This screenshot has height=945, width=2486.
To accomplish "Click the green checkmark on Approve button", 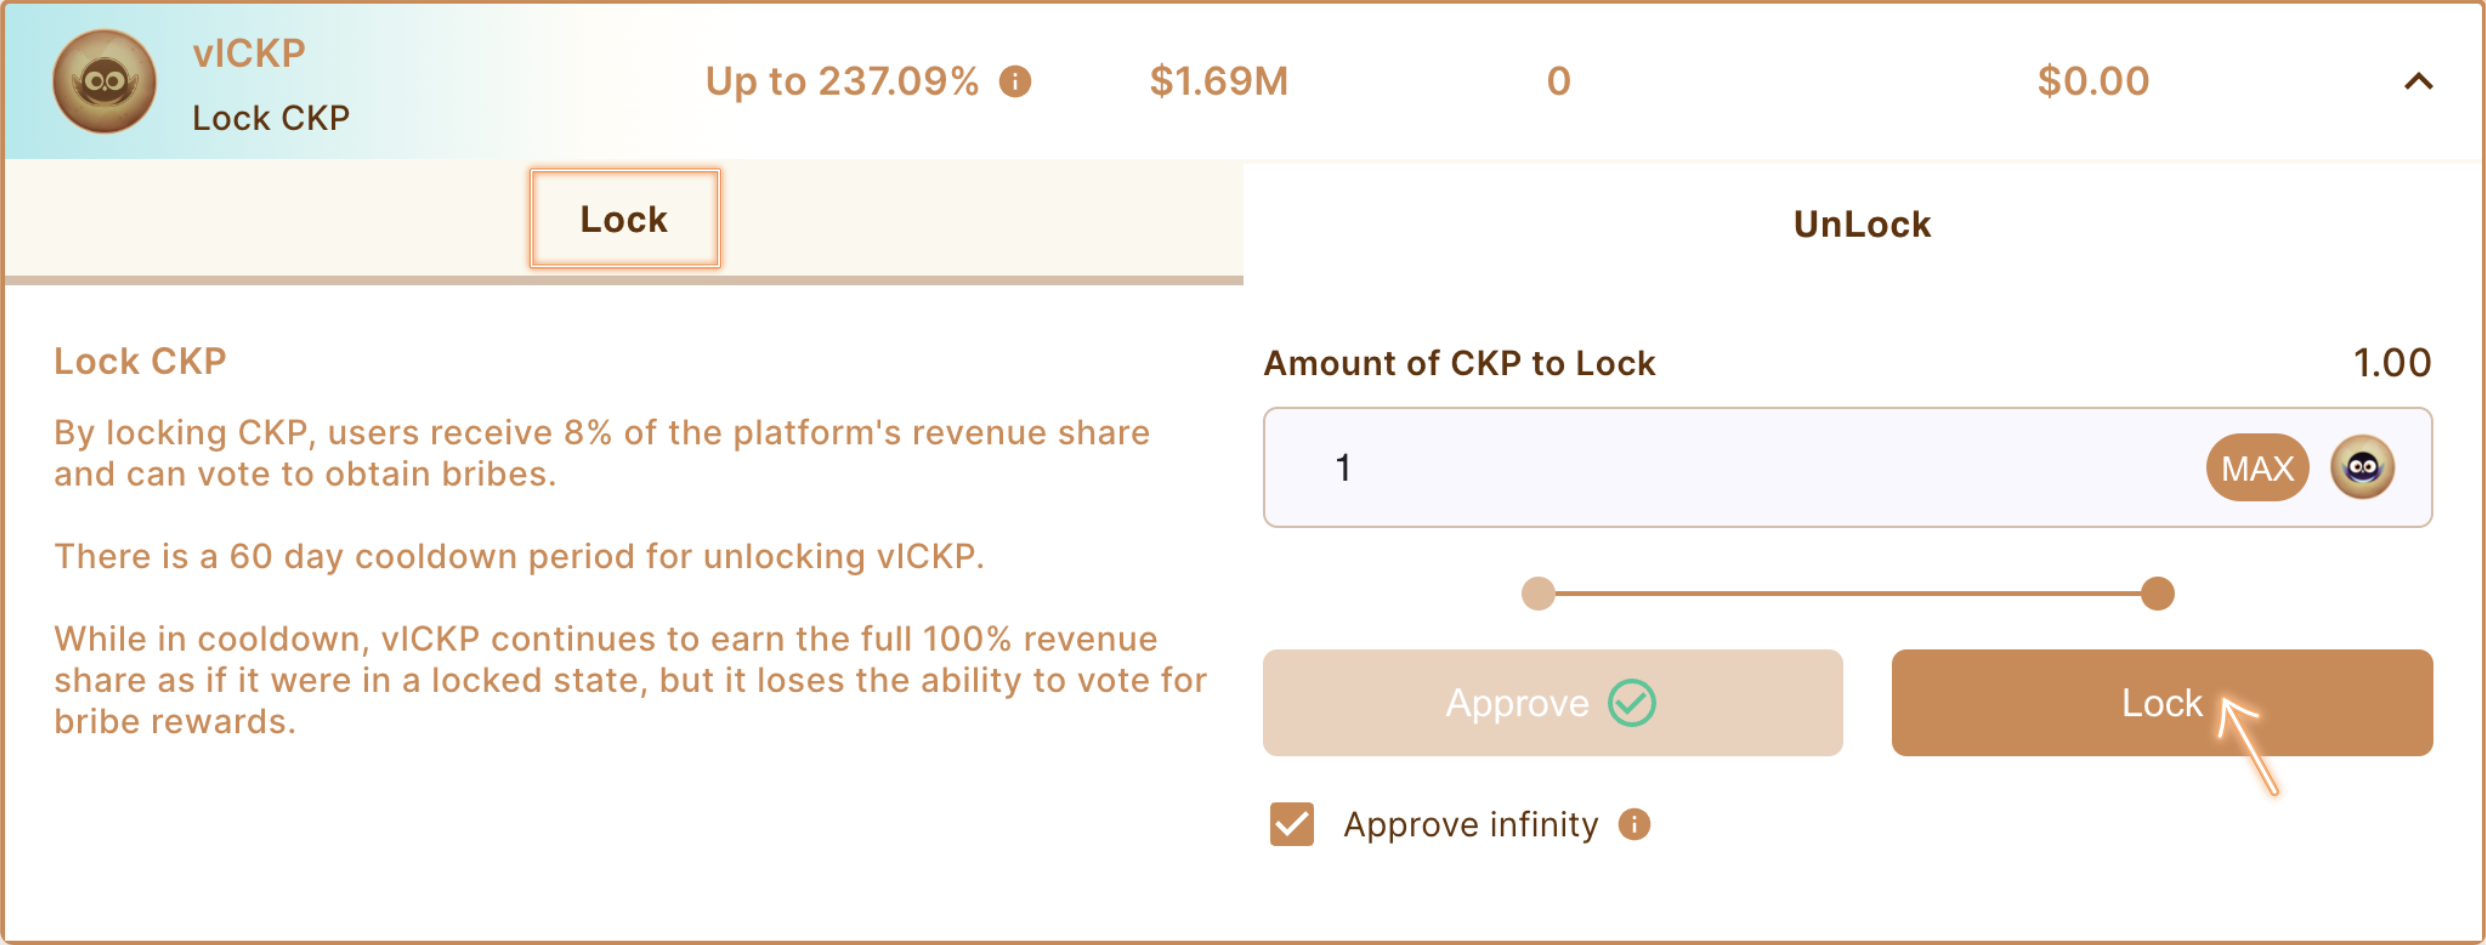I will pyautogui.click(x=1631, y=703).
